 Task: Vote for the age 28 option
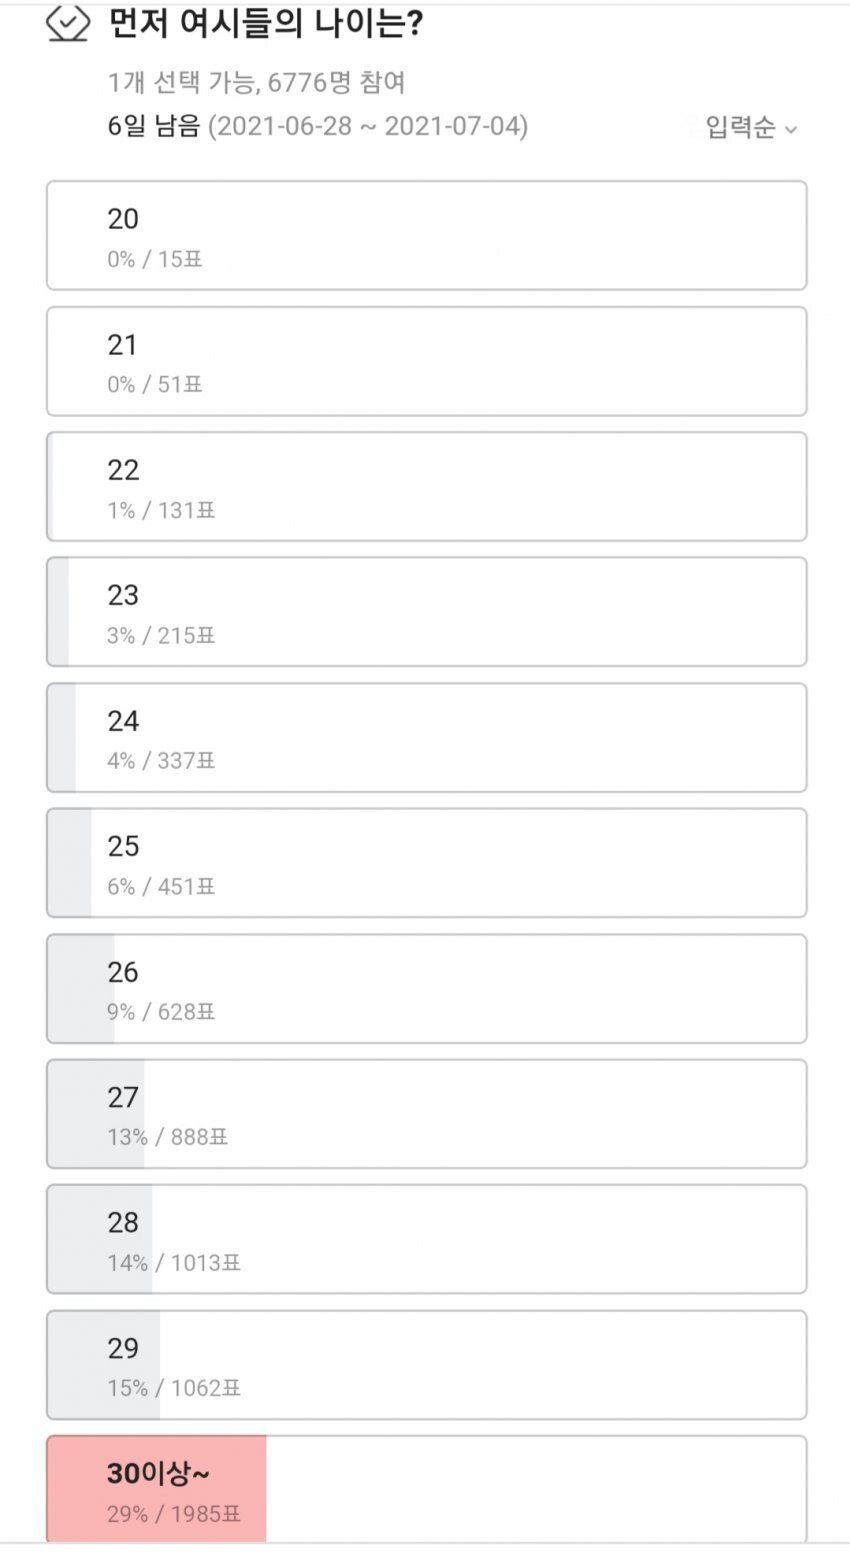pos(426,1239)
